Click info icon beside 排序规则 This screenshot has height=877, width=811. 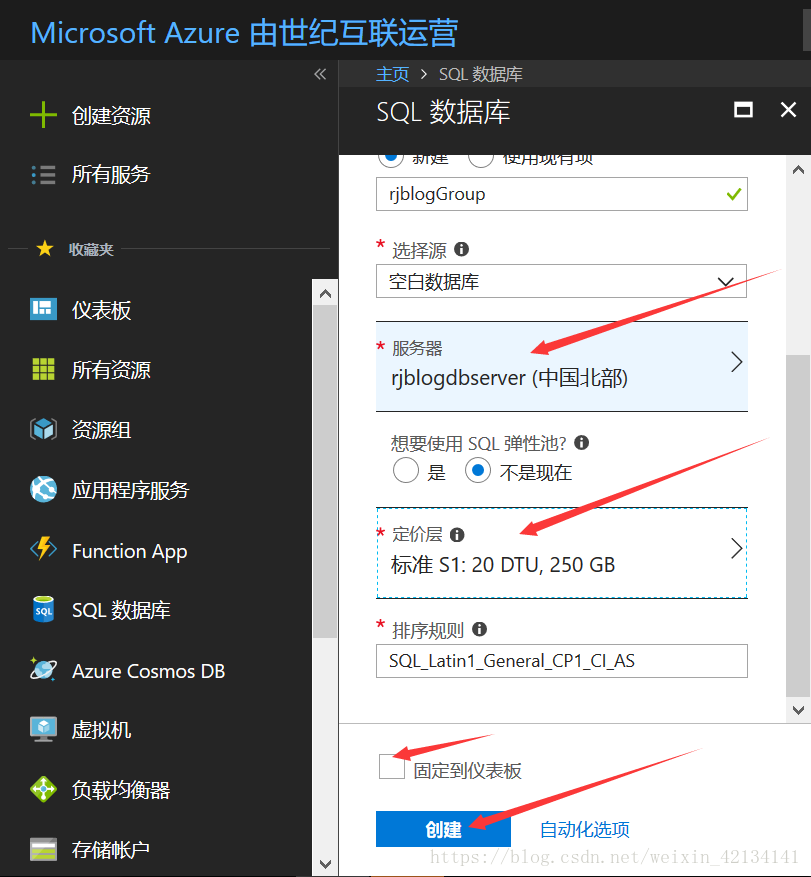[x=479, y=629]
